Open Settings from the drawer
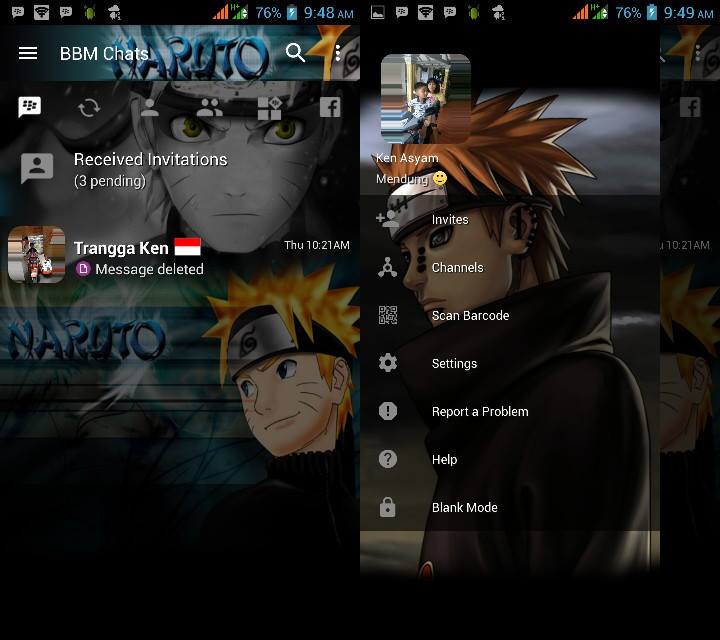The image size is (720, 640). (510, 363)
